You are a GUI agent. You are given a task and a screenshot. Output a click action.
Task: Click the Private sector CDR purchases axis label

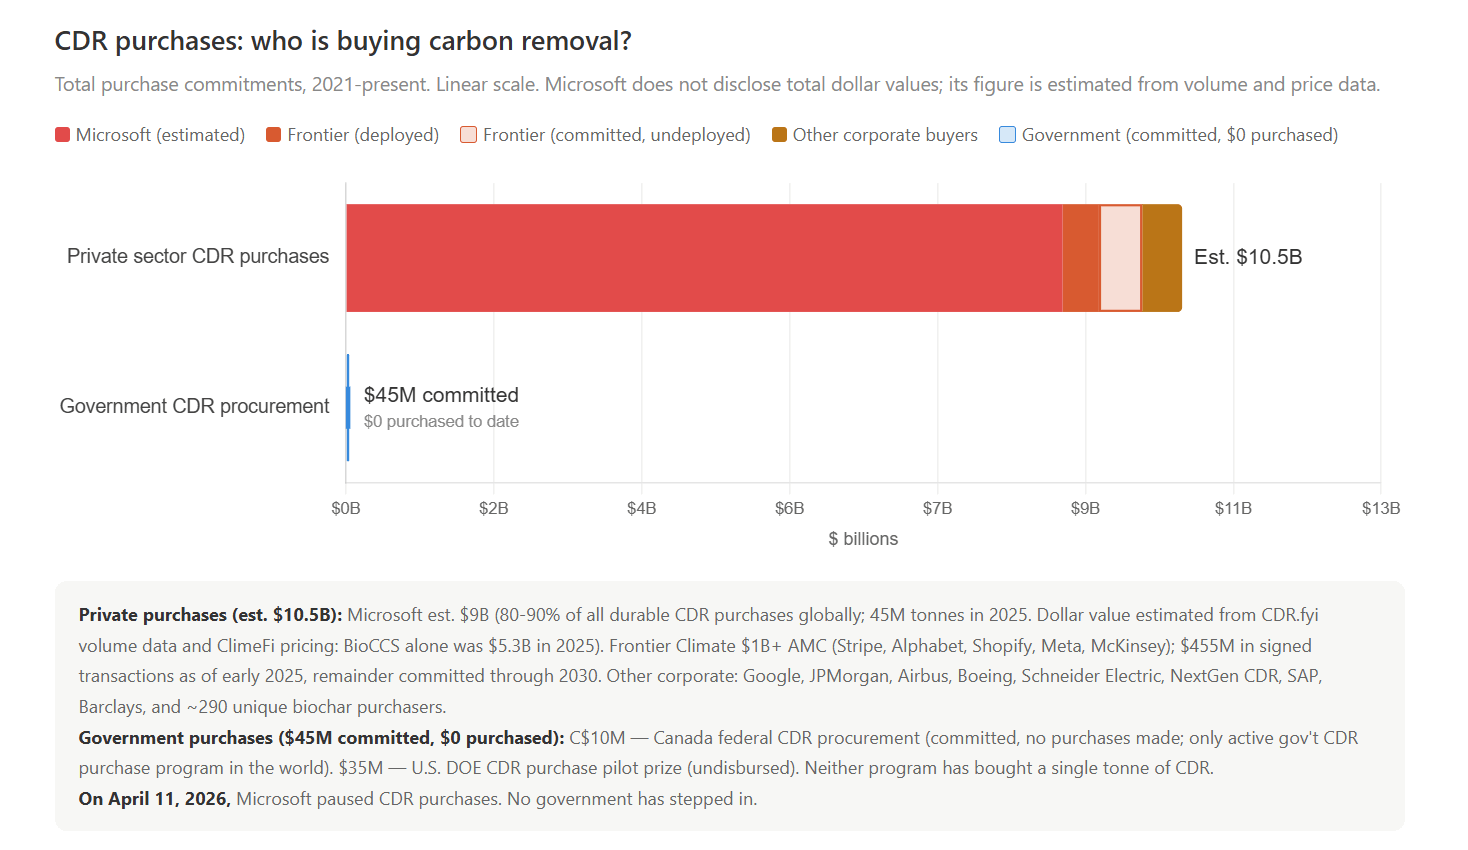point(198,256)
